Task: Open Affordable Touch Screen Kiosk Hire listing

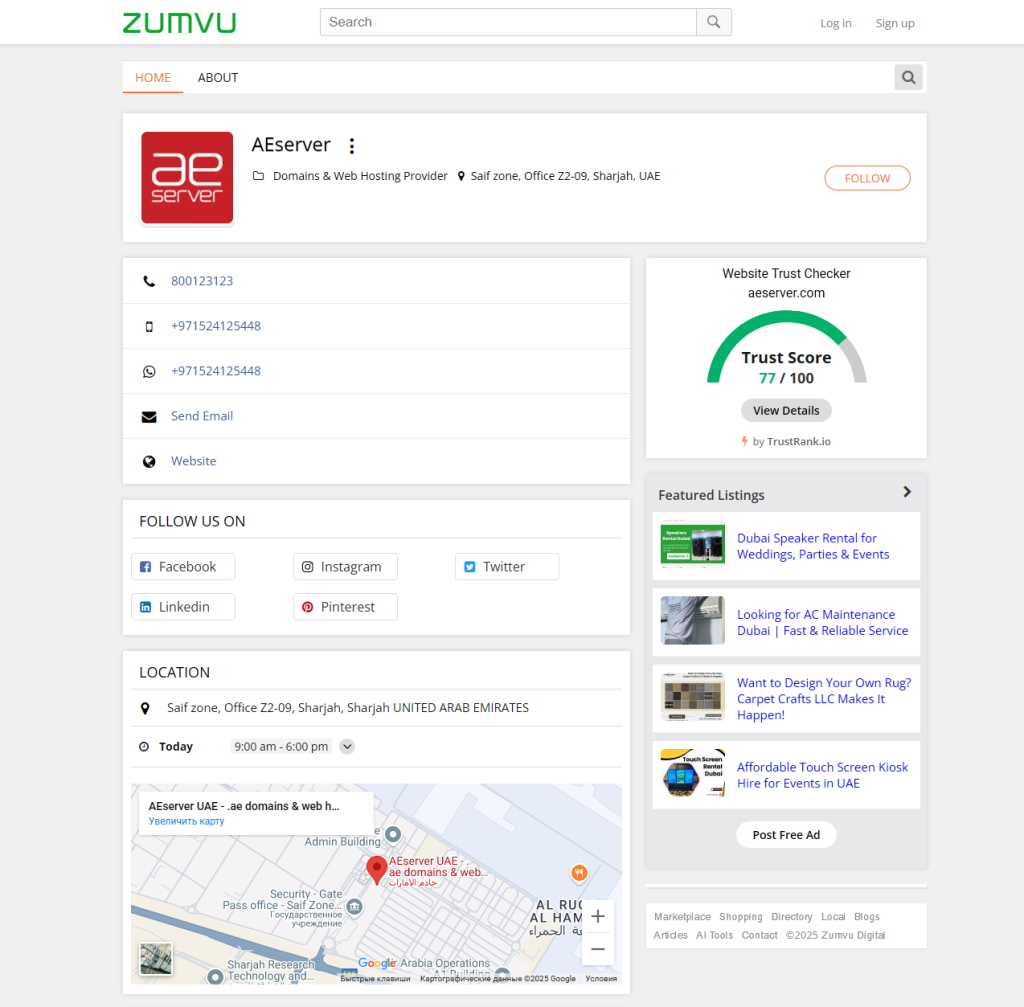Action: pos(822,775)
